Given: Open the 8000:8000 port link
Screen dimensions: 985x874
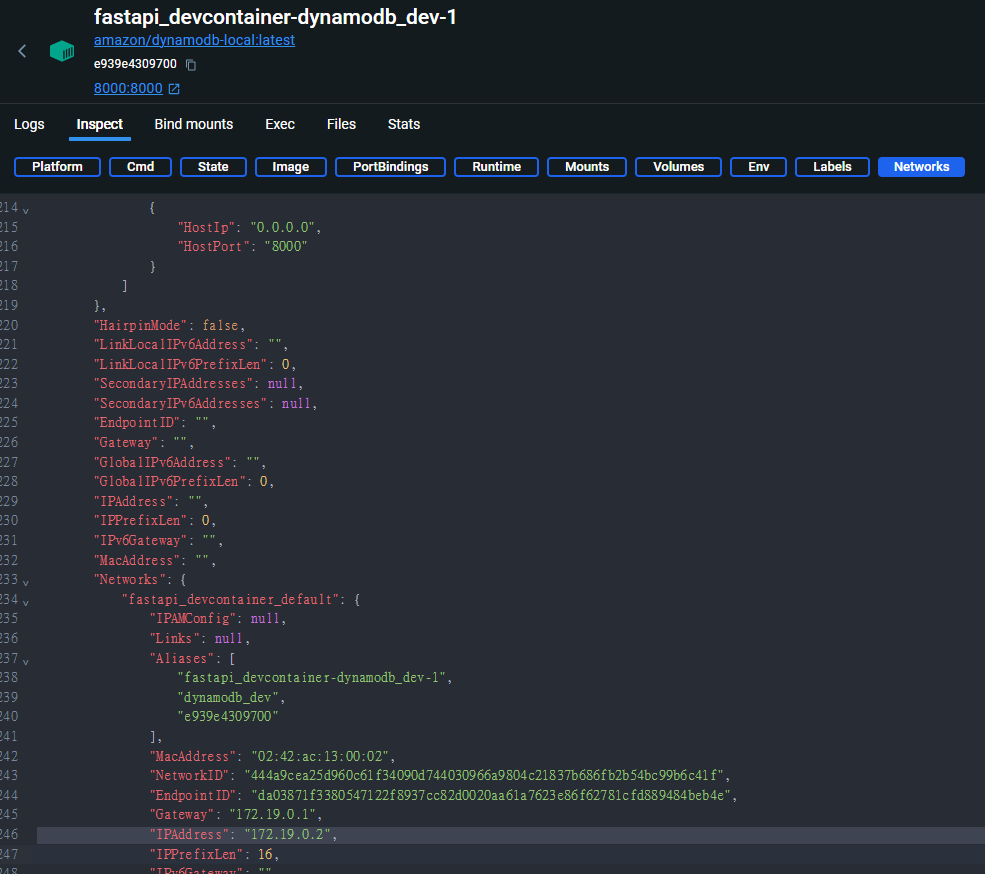Looking at the screenshot, I should (x=128, y=89).
